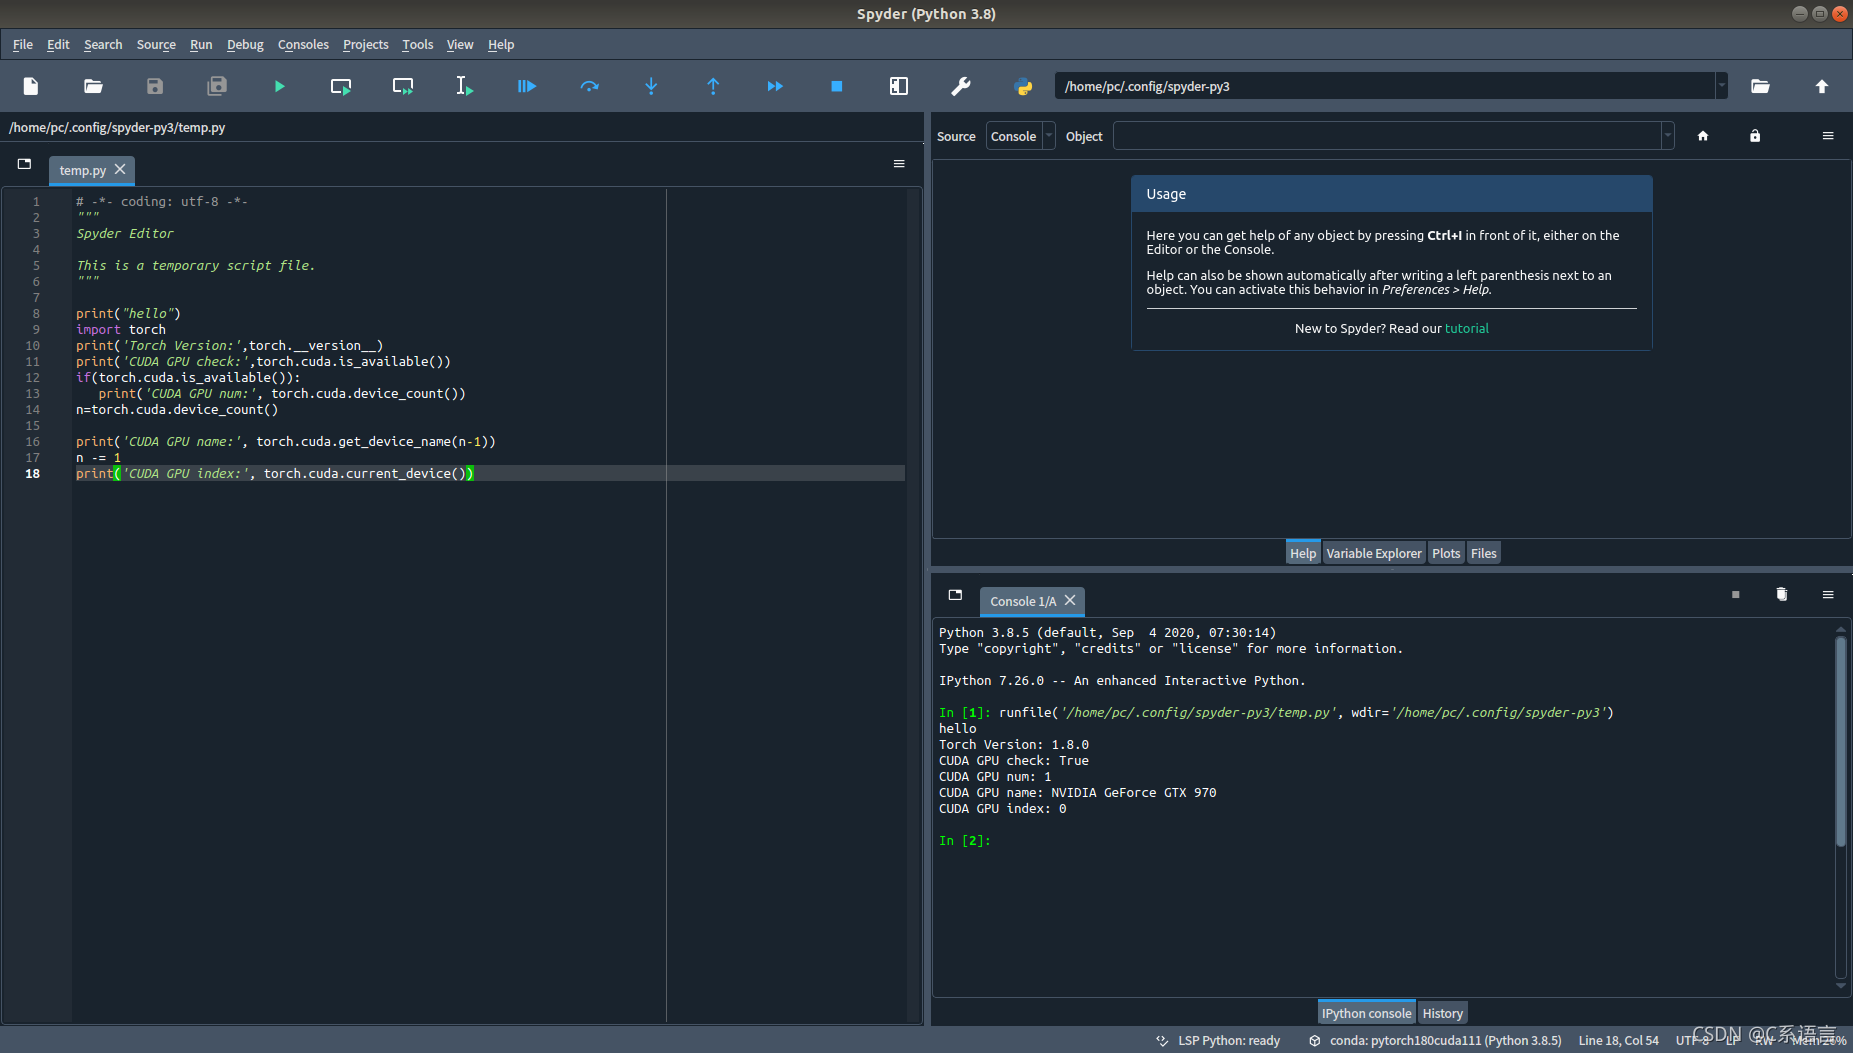This screenshot has height=1053, width=1853.
Task: Open the Source Console combo box
Action: [1021, 136]
